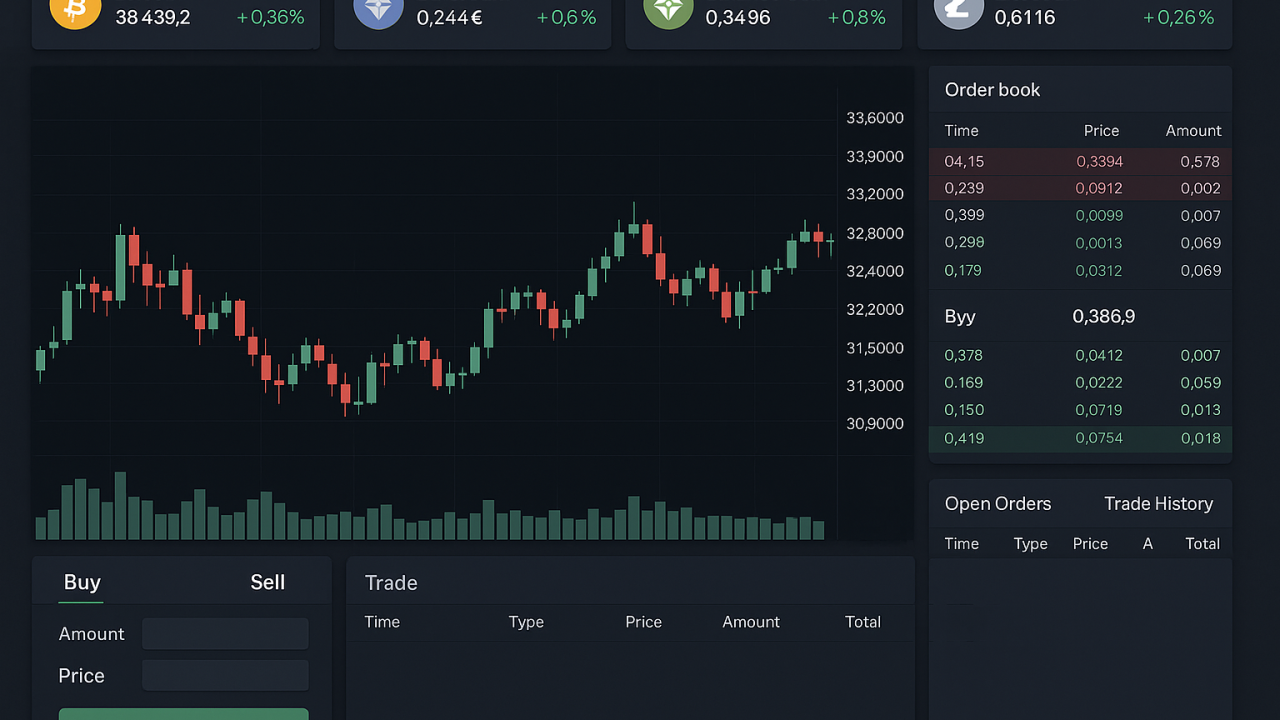The height and width of the screenshot is (720, 1280).
Task: Click the Amount input field
Action: (225, 634)
